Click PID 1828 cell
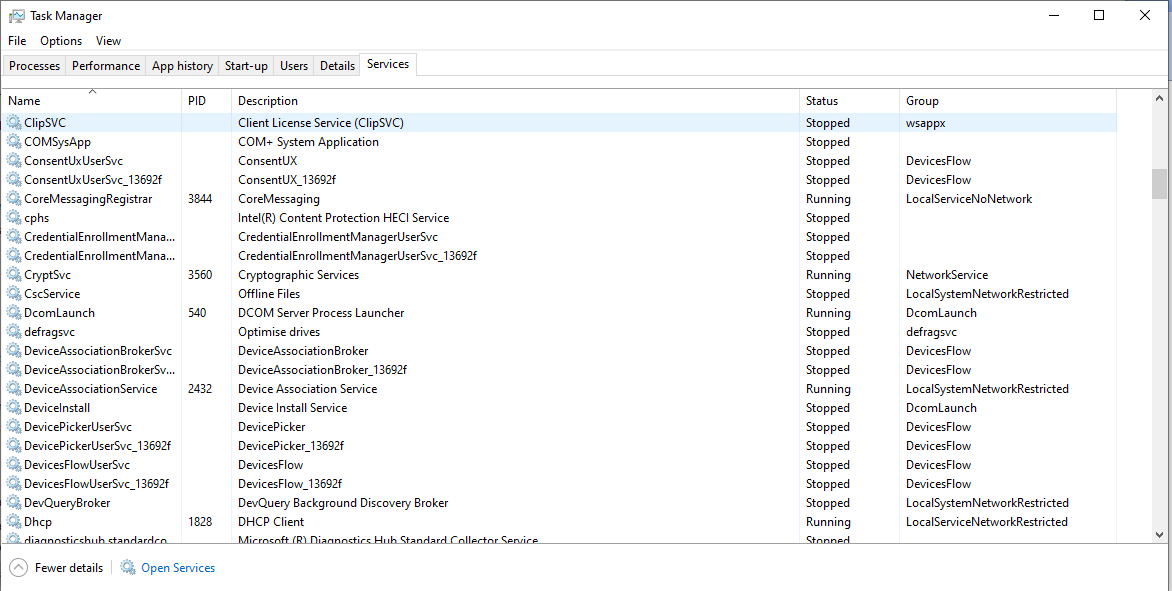Image resolution: width=1172 pixels, height=591 pixels. coord(200,522)
